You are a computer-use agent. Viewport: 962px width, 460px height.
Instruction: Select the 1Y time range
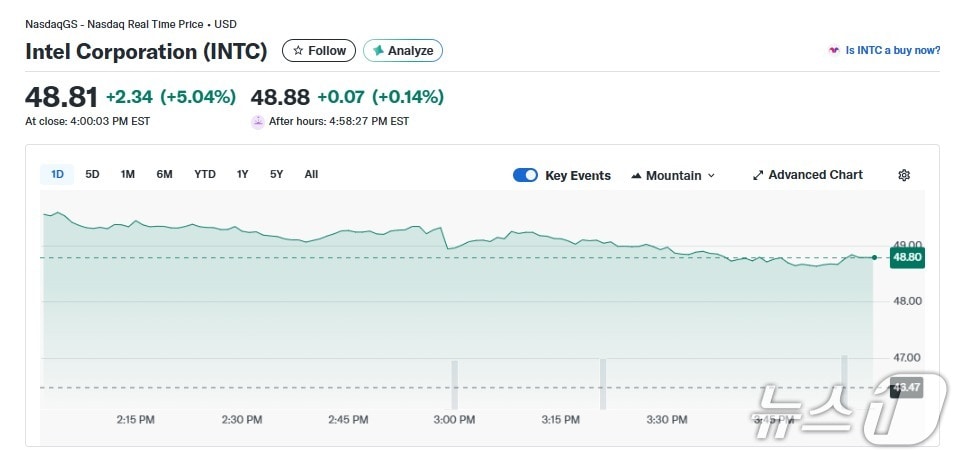click(x=242, y=174)
